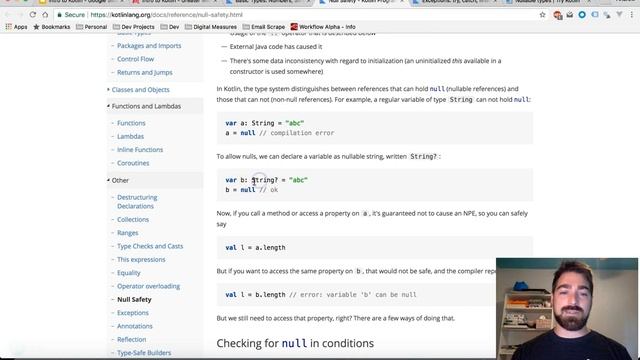
Task: Open the Annotations page
Action: (135, 326)
